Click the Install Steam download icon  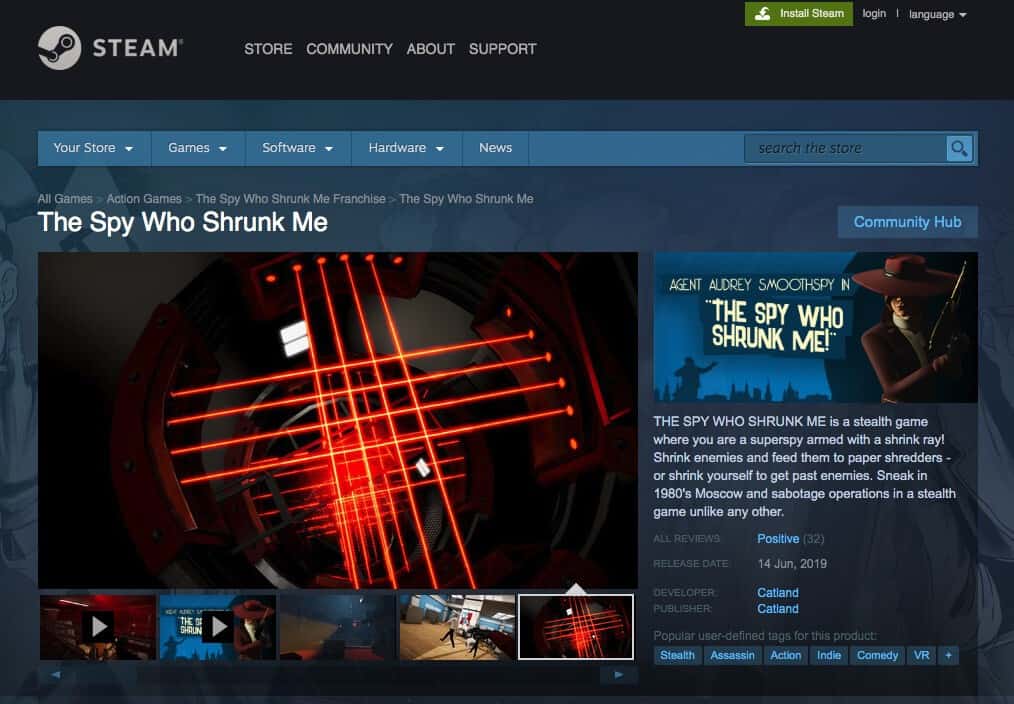click(x=762, y=14)
